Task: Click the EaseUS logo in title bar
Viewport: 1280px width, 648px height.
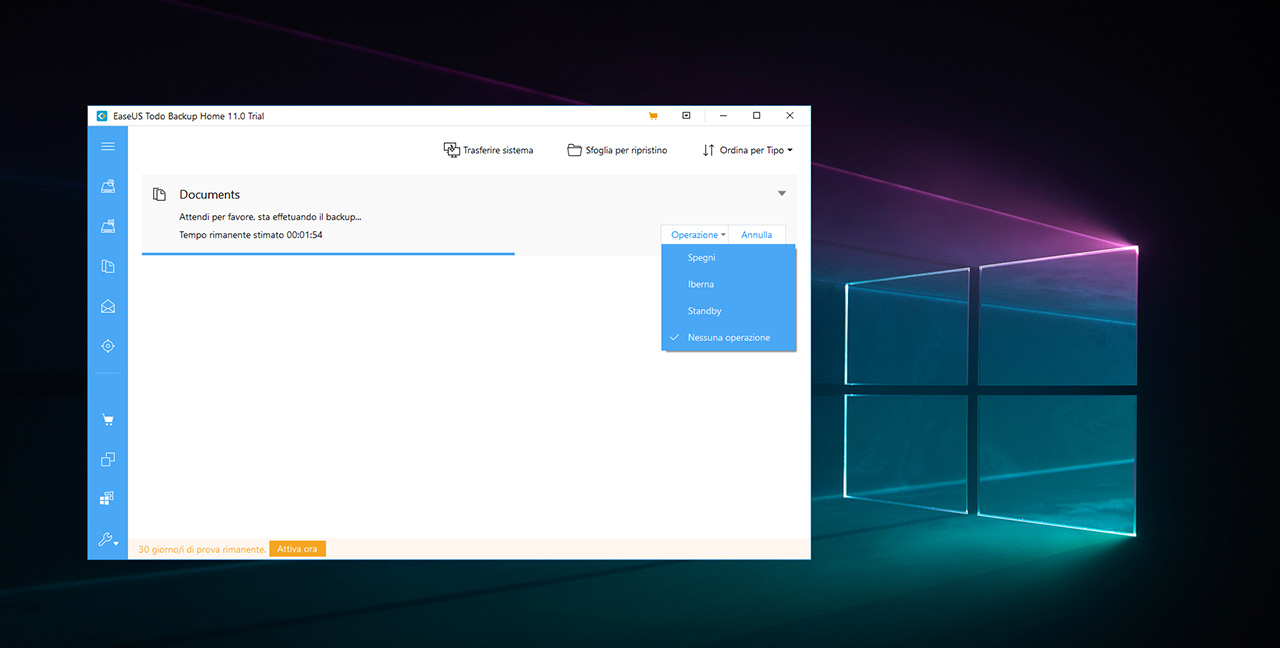Action: click(101, 116)
